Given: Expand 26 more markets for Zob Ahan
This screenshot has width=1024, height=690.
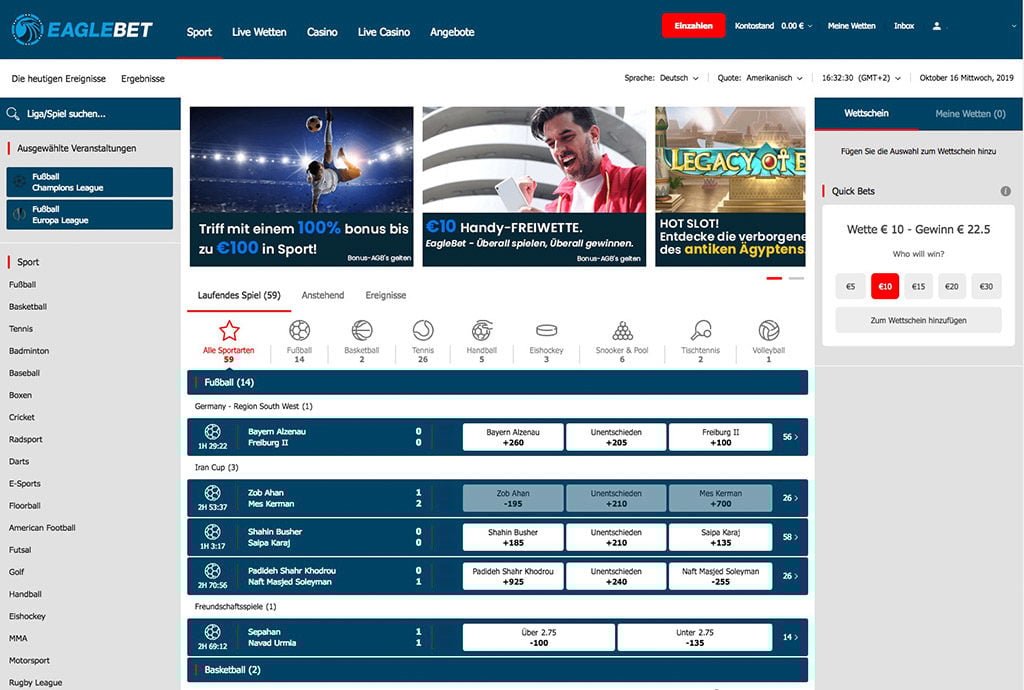Looking at the screenshot, I should tap(790, 498).
